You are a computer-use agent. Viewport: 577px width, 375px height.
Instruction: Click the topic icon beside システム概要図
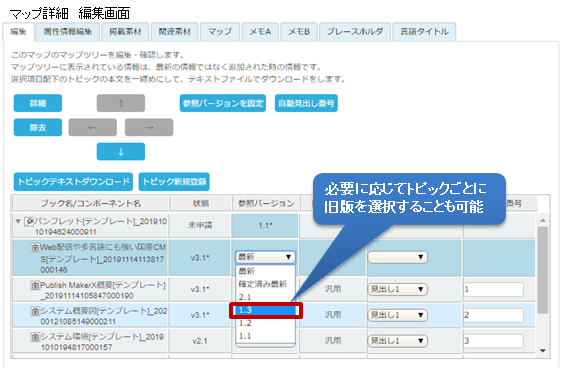tap(35, 312)
